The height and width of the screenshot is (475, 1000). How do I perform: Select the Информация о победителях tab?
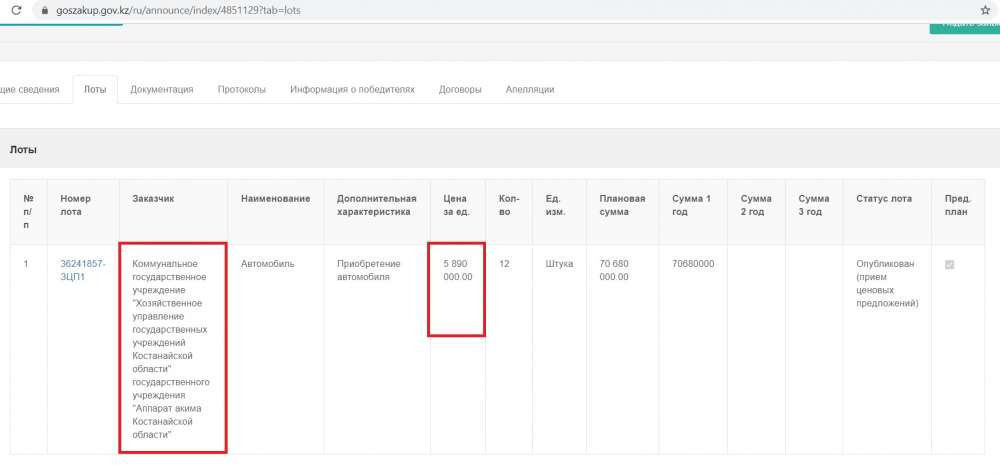pos(352,89)
